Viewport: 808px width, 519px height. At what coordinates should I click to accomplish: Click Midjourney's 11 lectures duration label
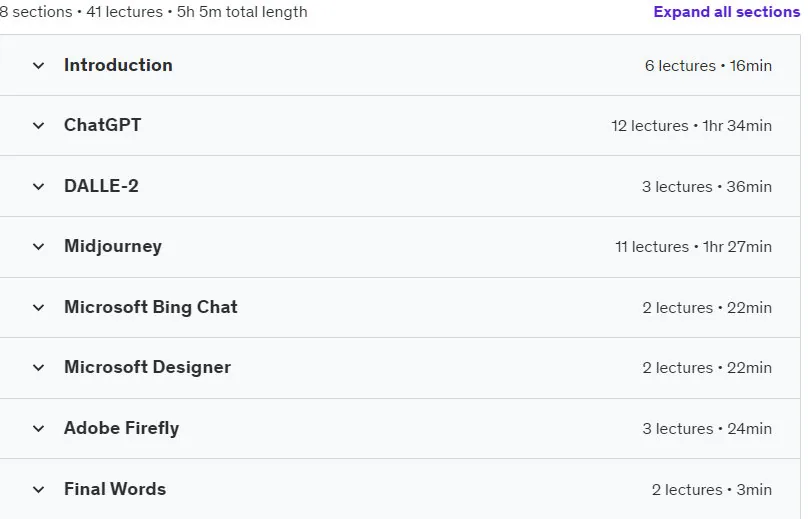694,247
